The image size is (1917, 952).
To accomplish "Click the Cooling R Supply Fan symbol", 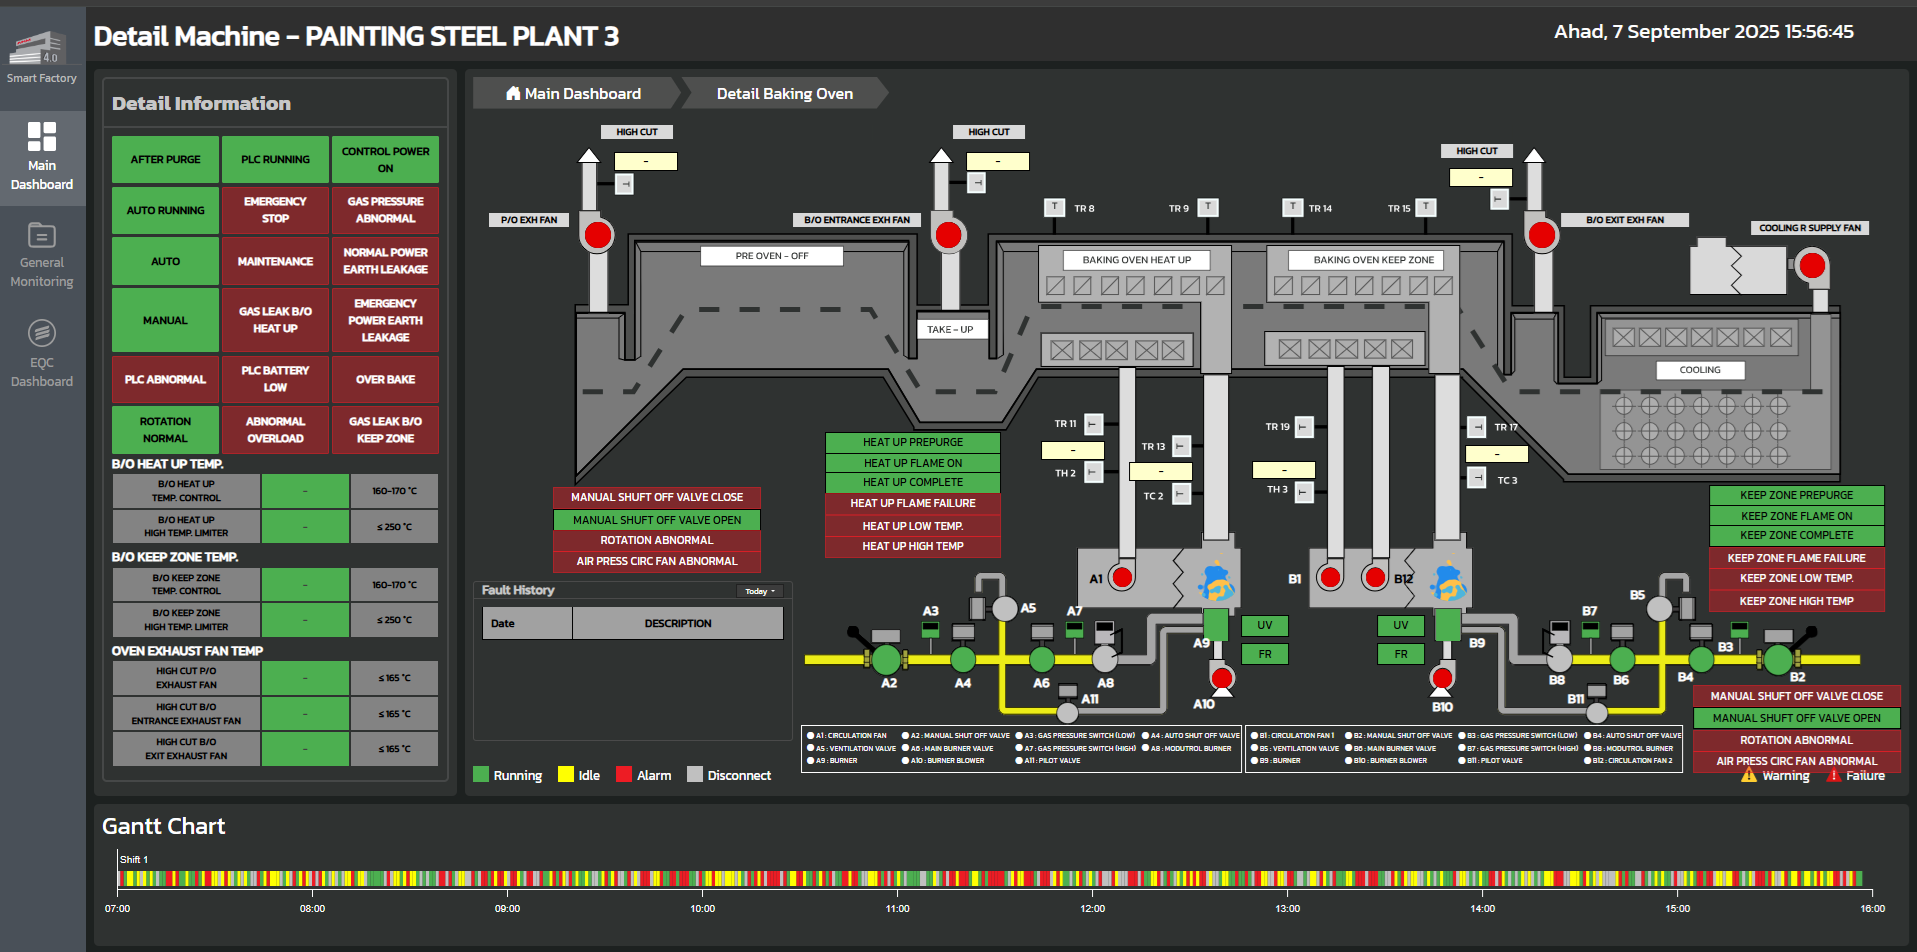I will click(x=1811, y=266).
